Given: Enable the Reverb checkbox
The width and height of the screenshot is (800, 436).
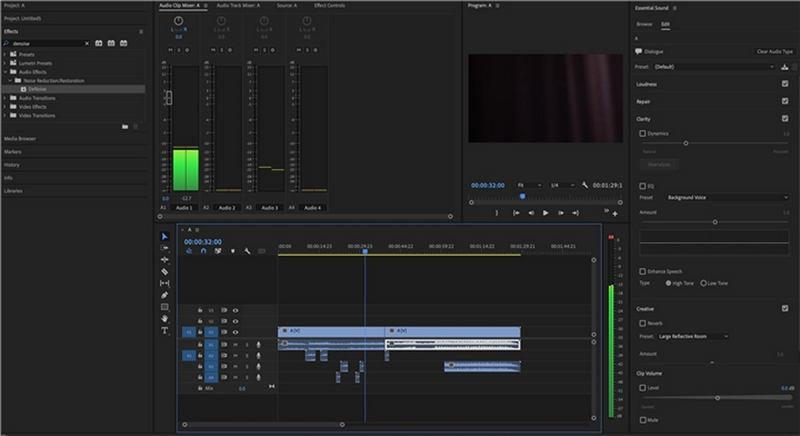Looking at the screenshot, I should (642, 323).
